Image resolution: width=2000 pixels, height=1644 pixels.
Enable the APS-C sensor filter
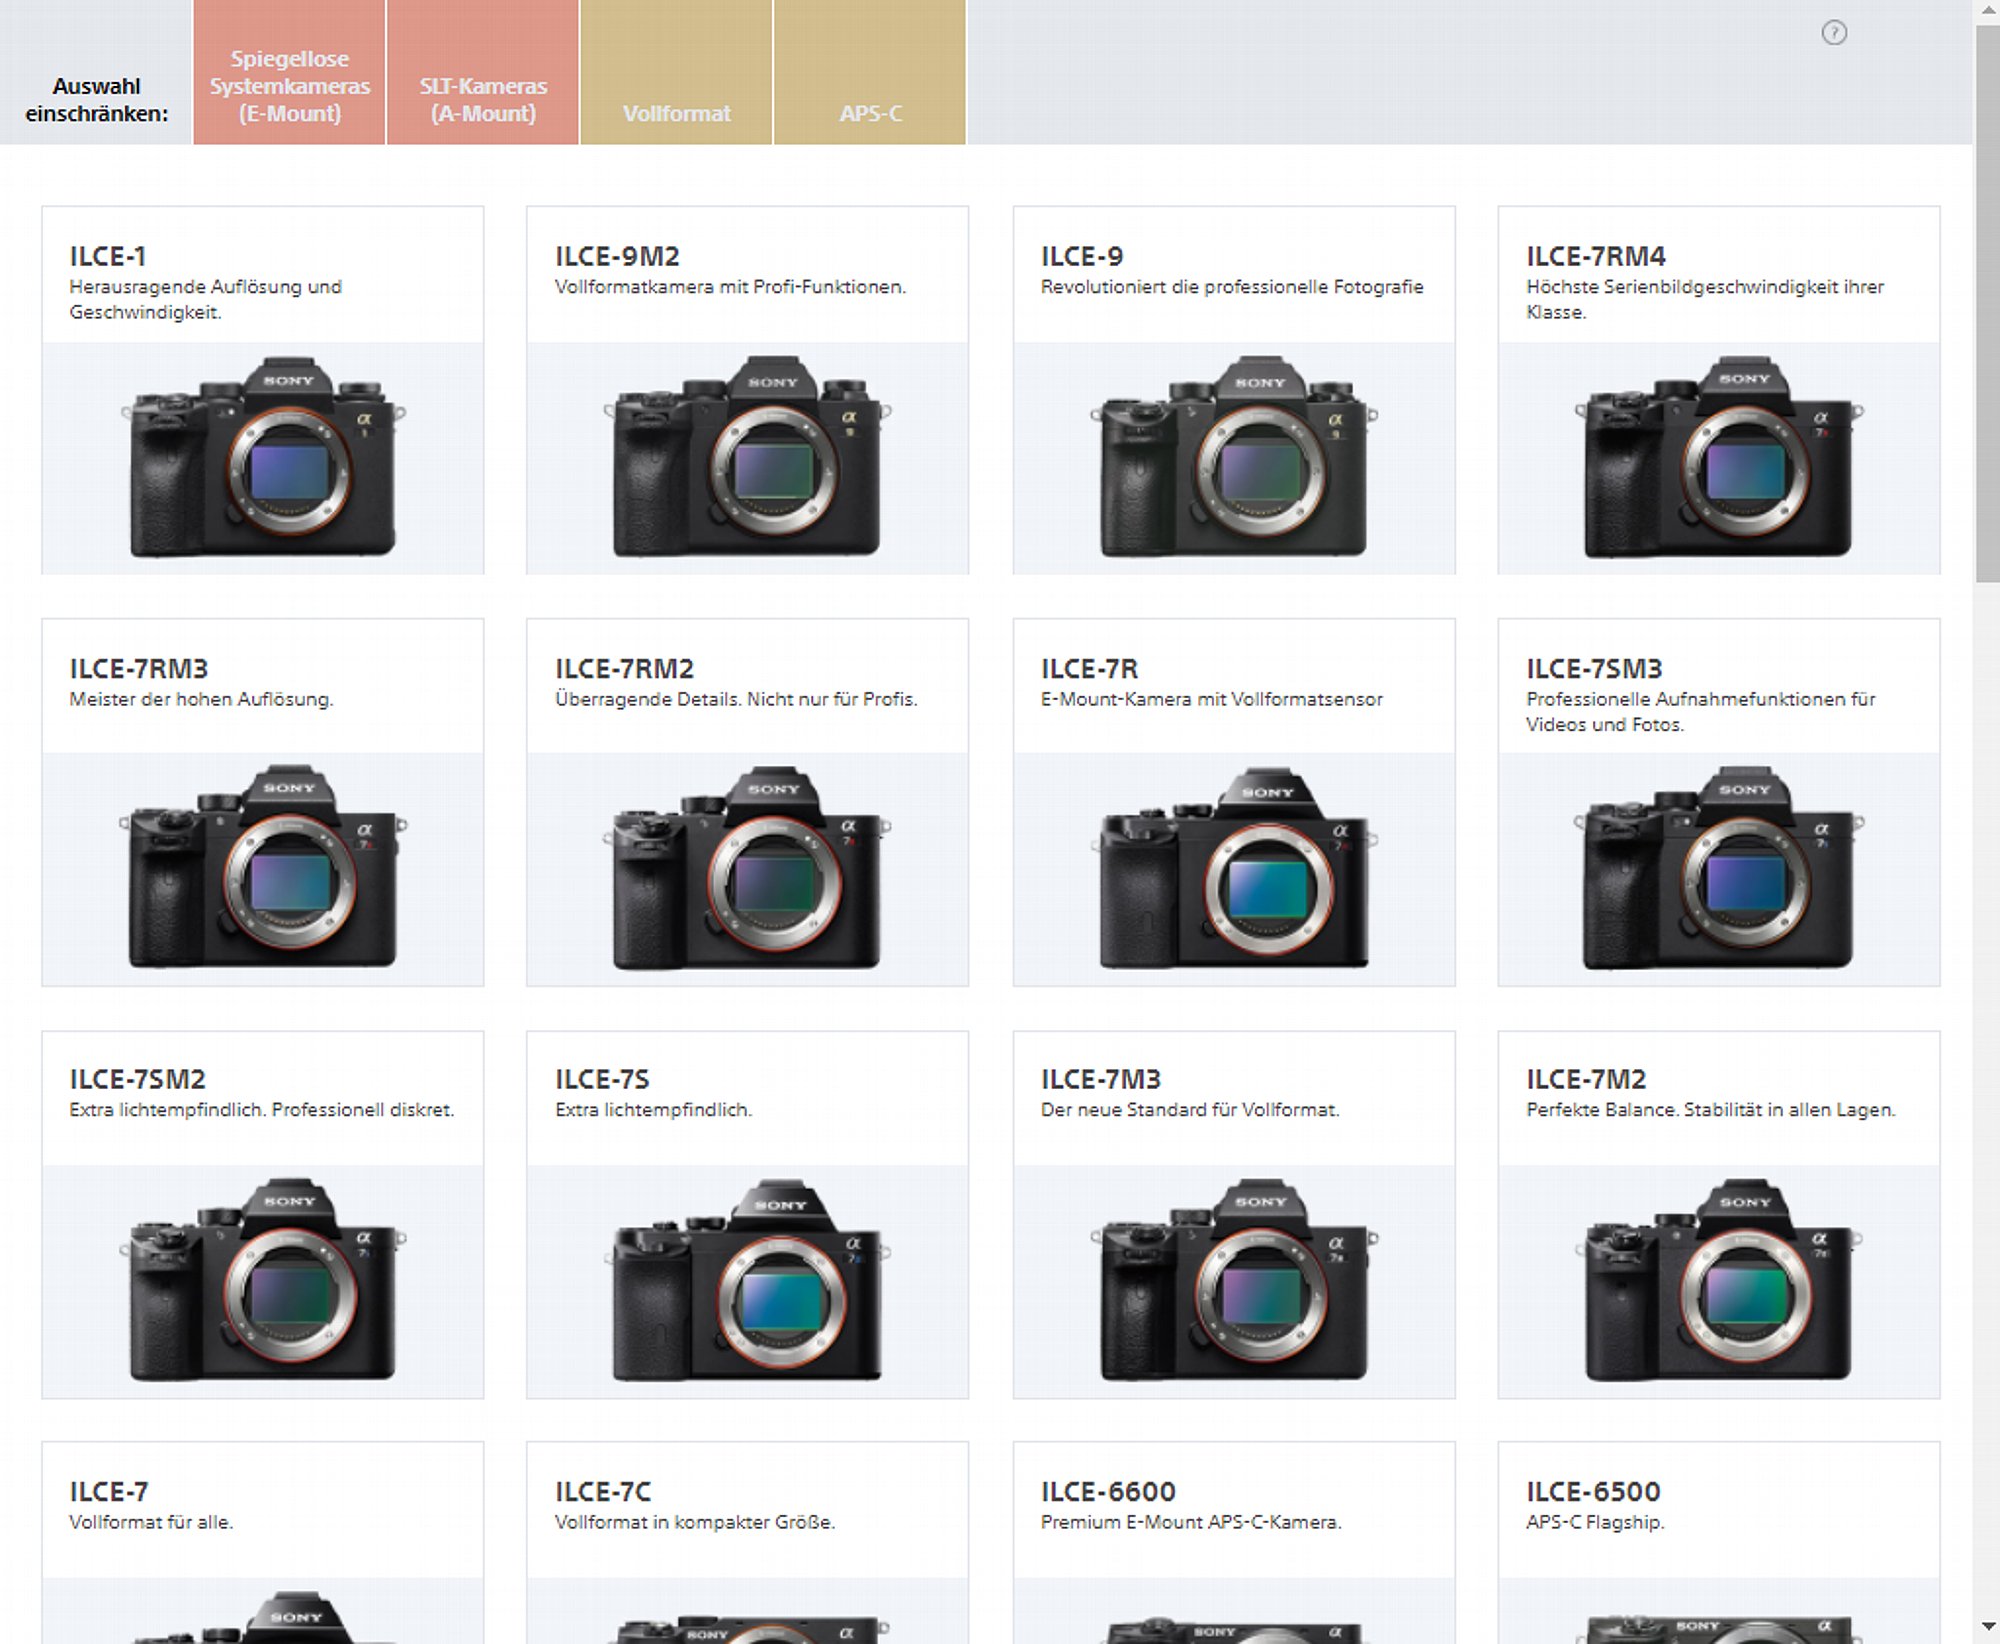click(x=870, y=113)
